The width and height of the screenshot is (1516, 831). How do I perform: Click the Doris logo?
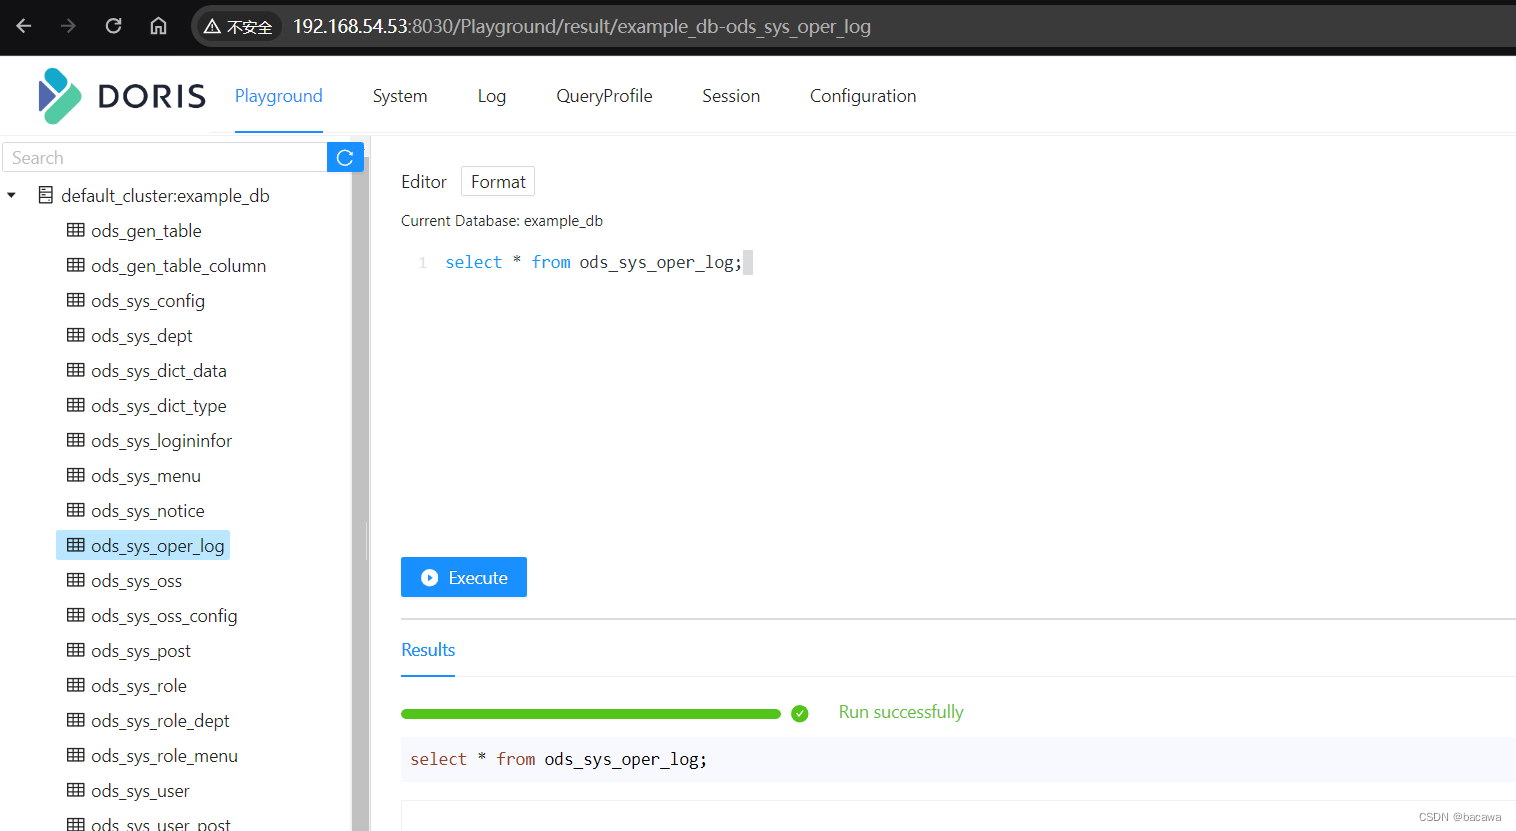[x=121, y=96]
